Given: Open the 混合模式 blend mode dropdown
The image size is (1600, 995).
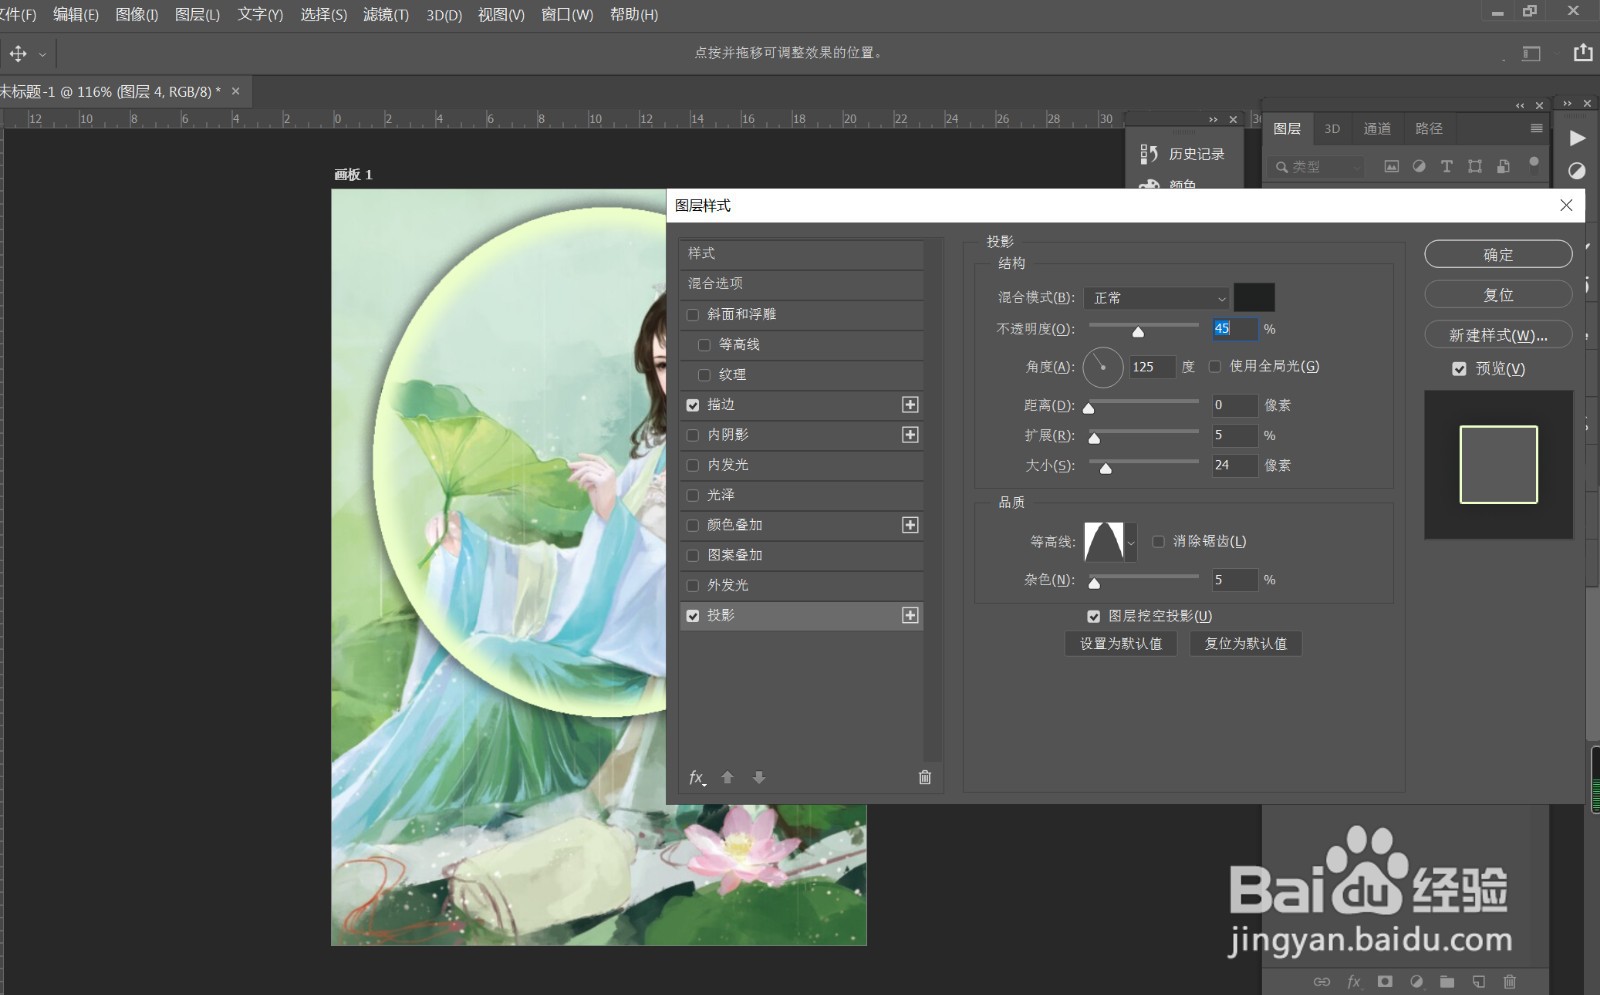Looking at the screenshot, I should [1157, 298].
